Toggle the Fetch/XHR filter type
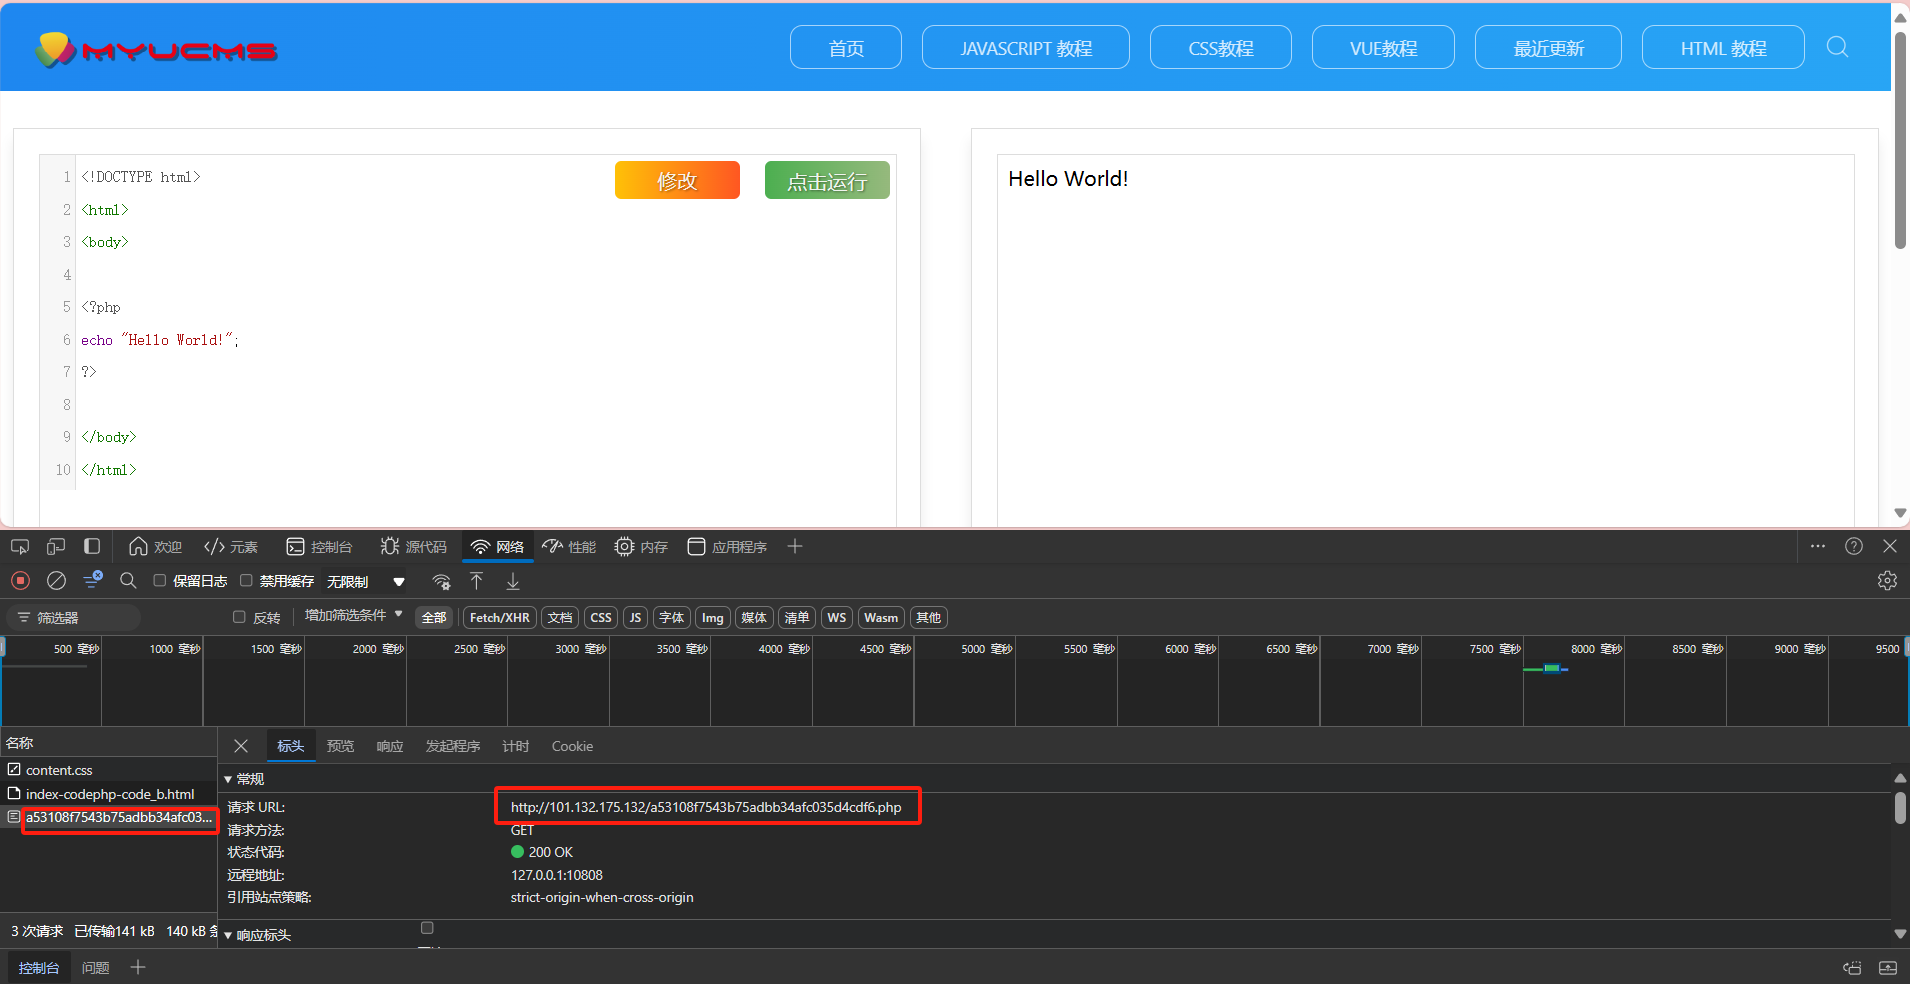This screenshot has width=1910, height=984. point(500,617)
